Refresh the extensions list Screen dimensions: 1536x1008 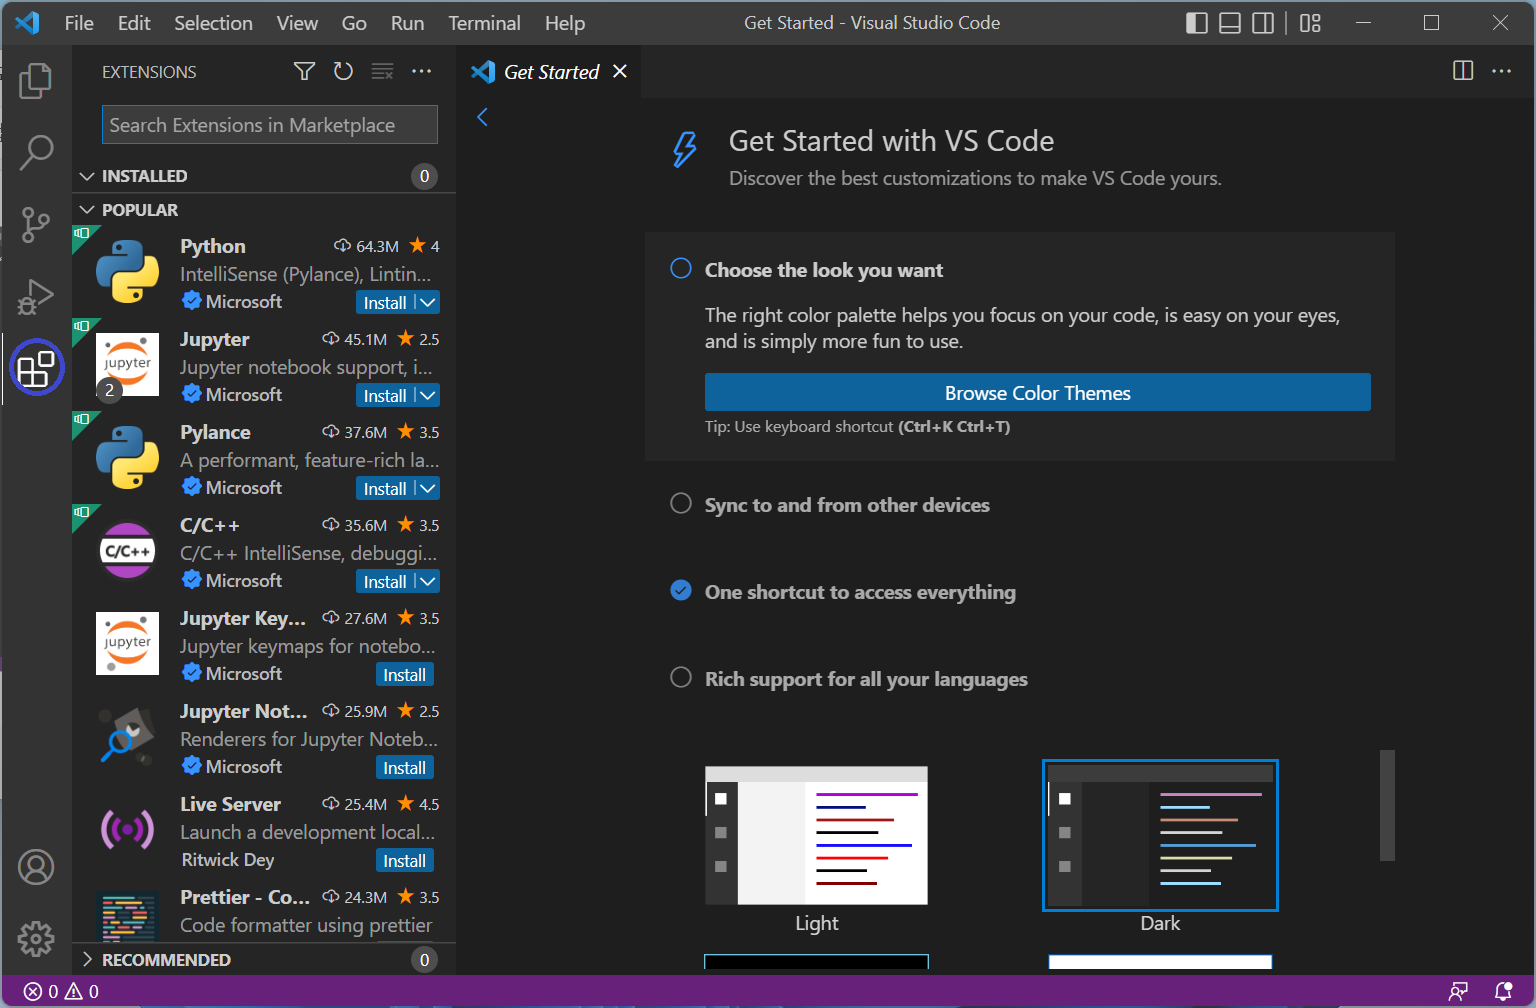pos(343,71)
